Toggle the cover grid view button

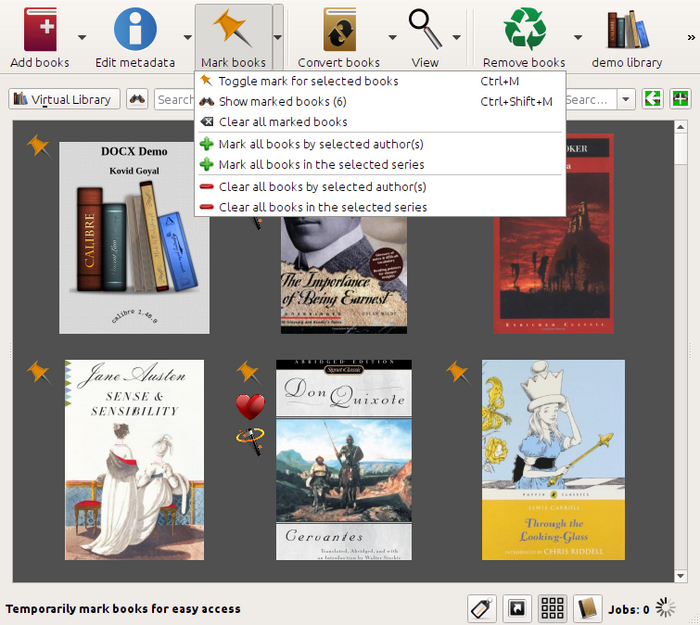click(x=552, y=608)
